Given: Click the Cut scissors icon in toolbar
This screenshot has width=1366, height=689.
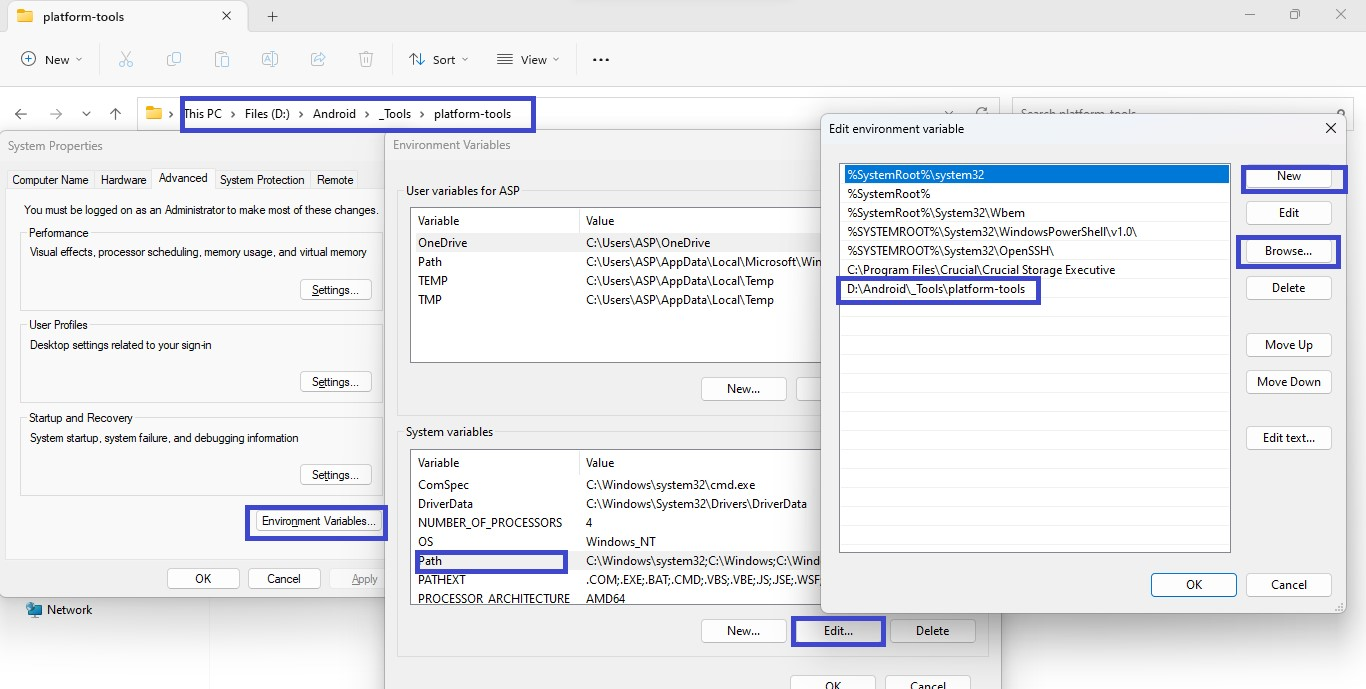Looking at the screenshot, I should pyautogui.click(x=126, y=60).
